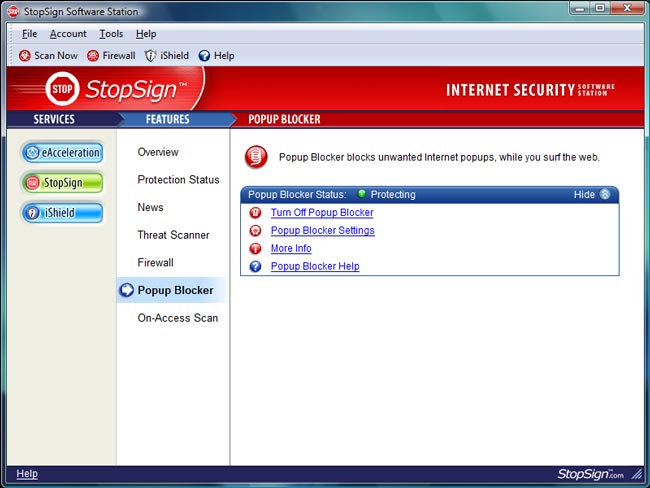This screenshot has width=650, height=488.
Task: Click the Firewall toolbar label
Action: [x=119, y=56]
